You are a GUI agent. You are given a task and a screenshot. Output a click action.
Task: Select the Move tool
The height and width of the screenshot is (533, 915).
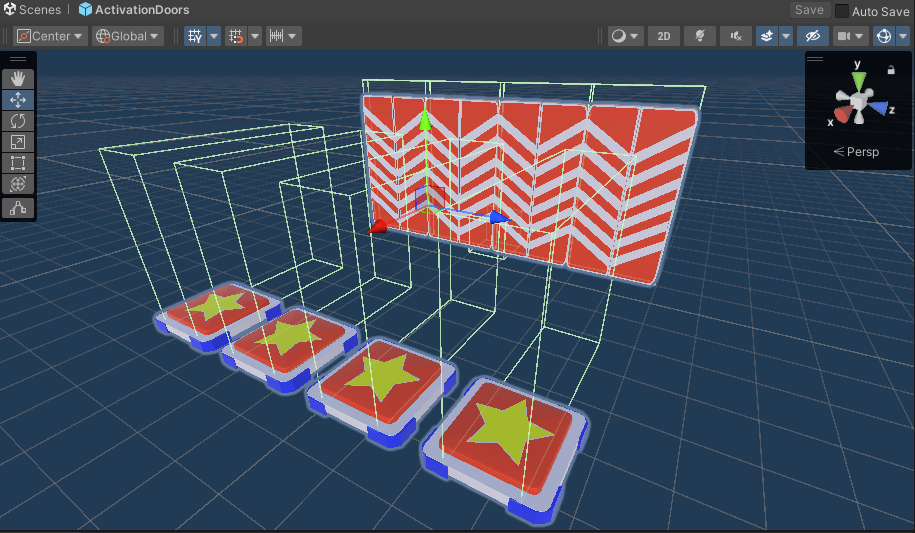[18, 100]
